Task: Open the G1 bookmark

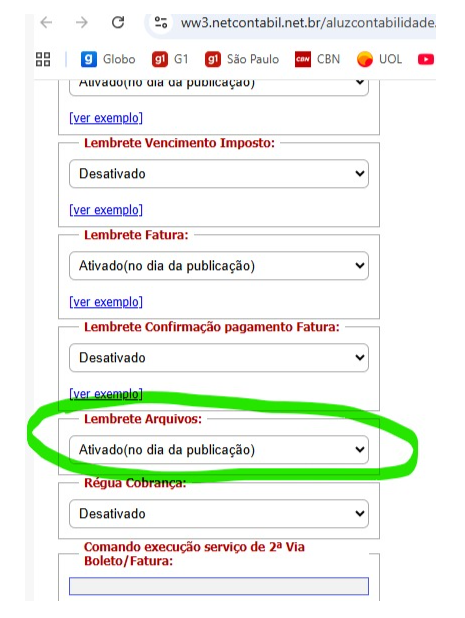Action: (170, 60)
